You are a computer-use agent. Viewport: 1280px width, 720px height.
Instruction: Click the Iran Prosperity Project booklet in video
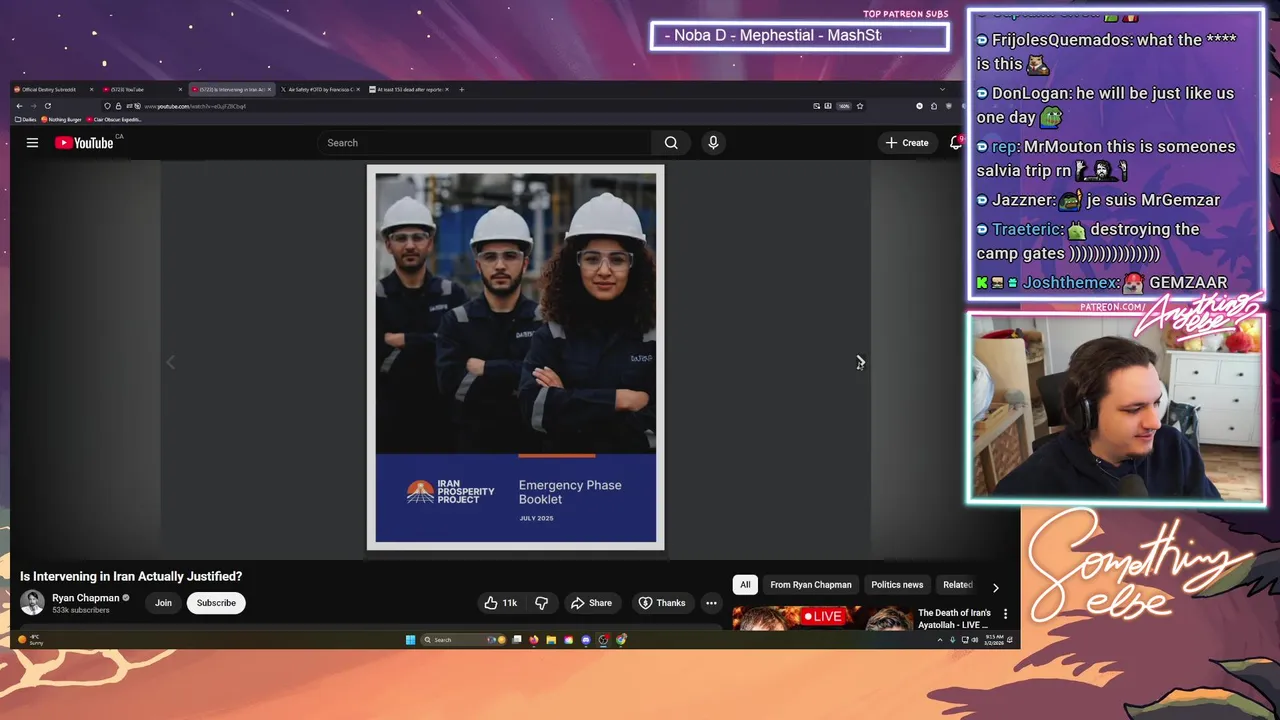[x=516, y=358]
